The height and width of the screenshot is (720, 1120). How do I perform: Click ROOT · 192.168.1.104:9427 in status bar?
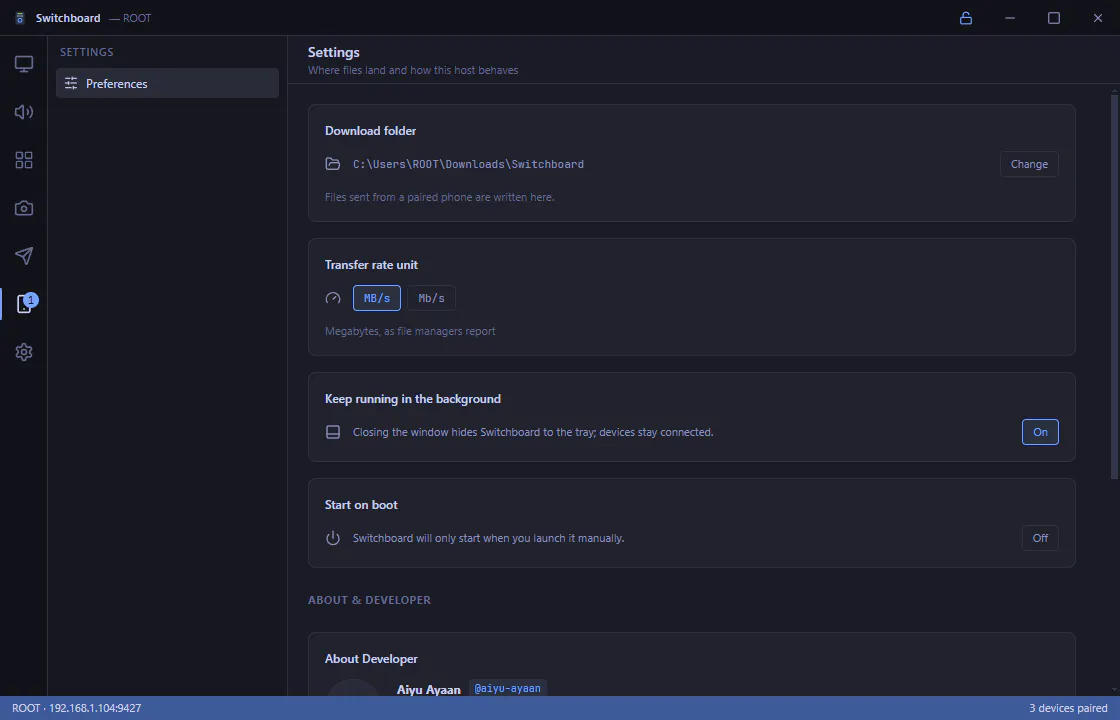tap(76, 708)
